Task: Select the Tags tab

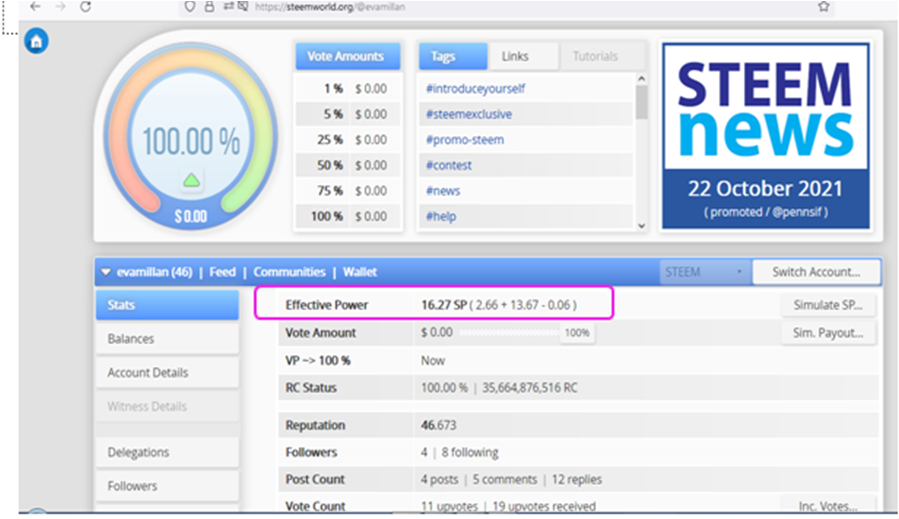Action: (453, 56)
